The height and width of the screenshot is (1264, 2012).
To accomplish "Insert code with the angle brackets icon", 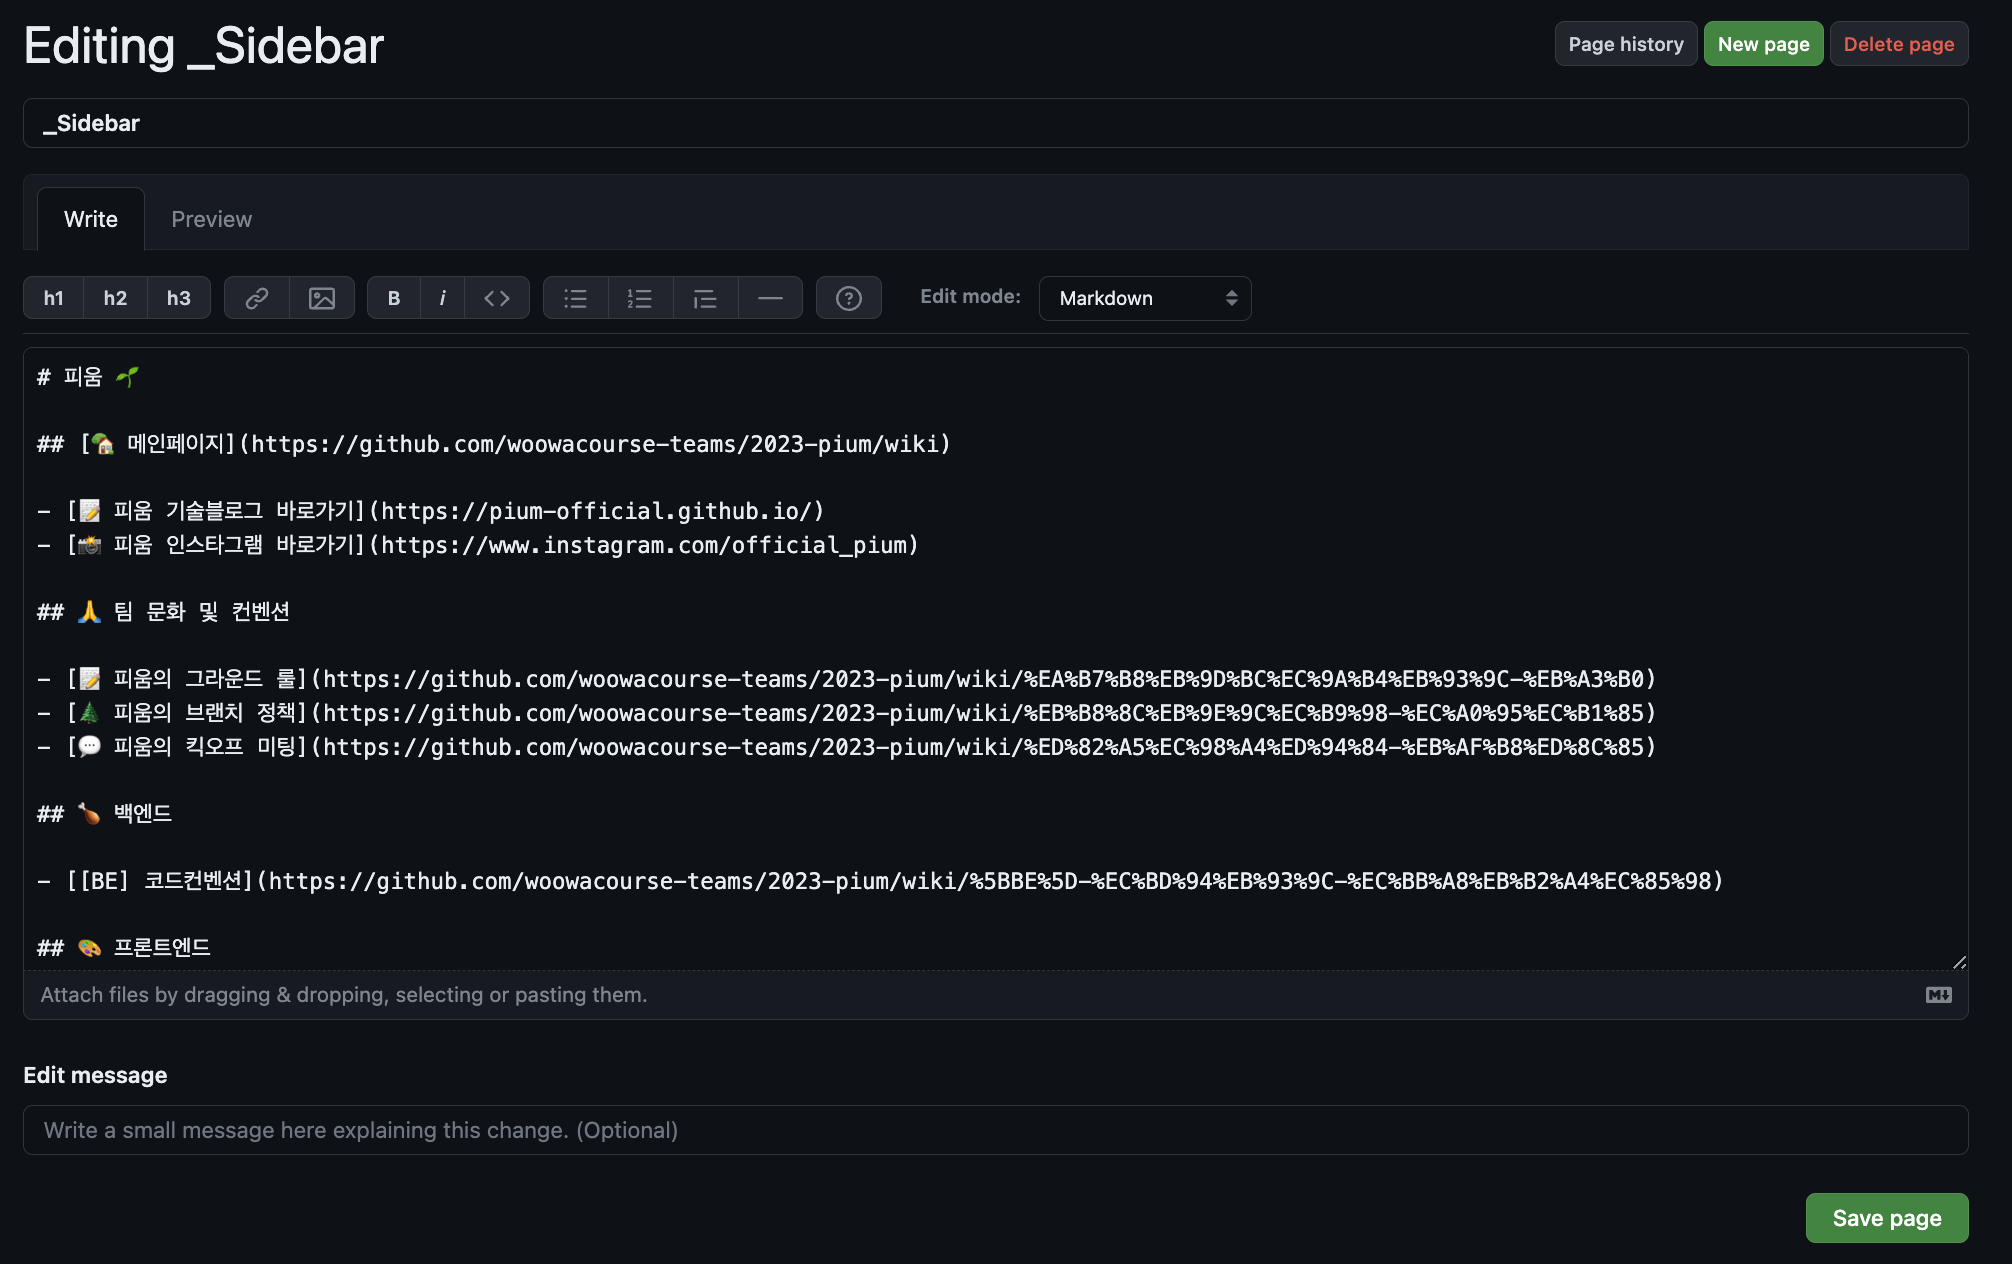I will [x=497, y=298].
